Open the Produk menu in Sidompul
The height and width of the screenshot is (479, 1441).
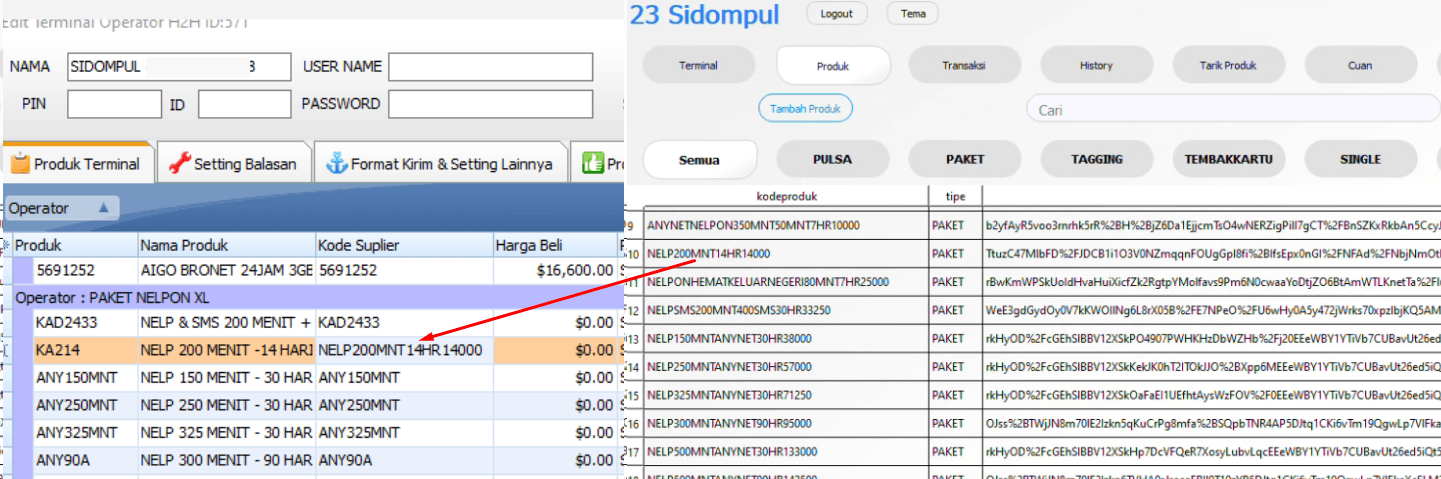833,65
